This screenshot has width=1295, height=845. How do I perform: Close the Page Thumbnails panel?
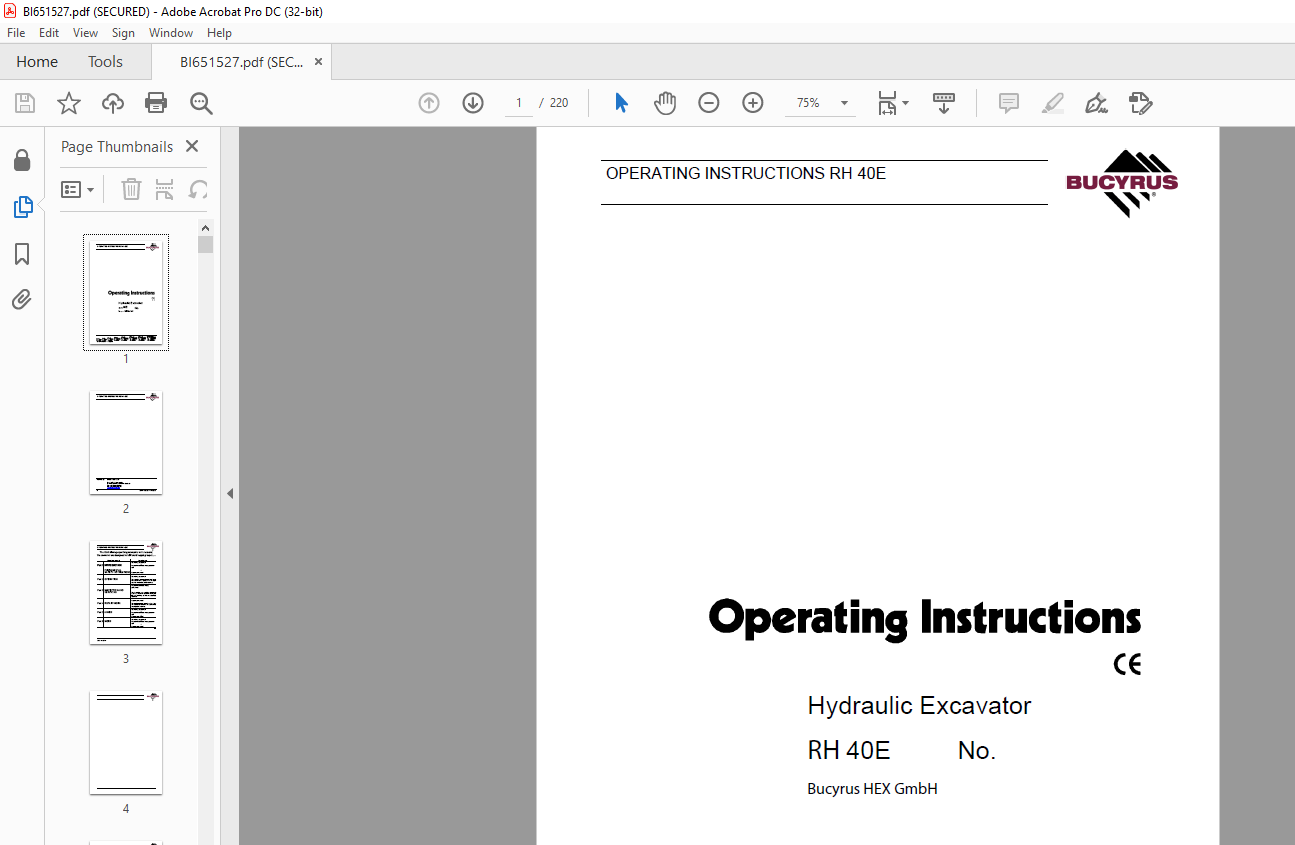(192, 146)
